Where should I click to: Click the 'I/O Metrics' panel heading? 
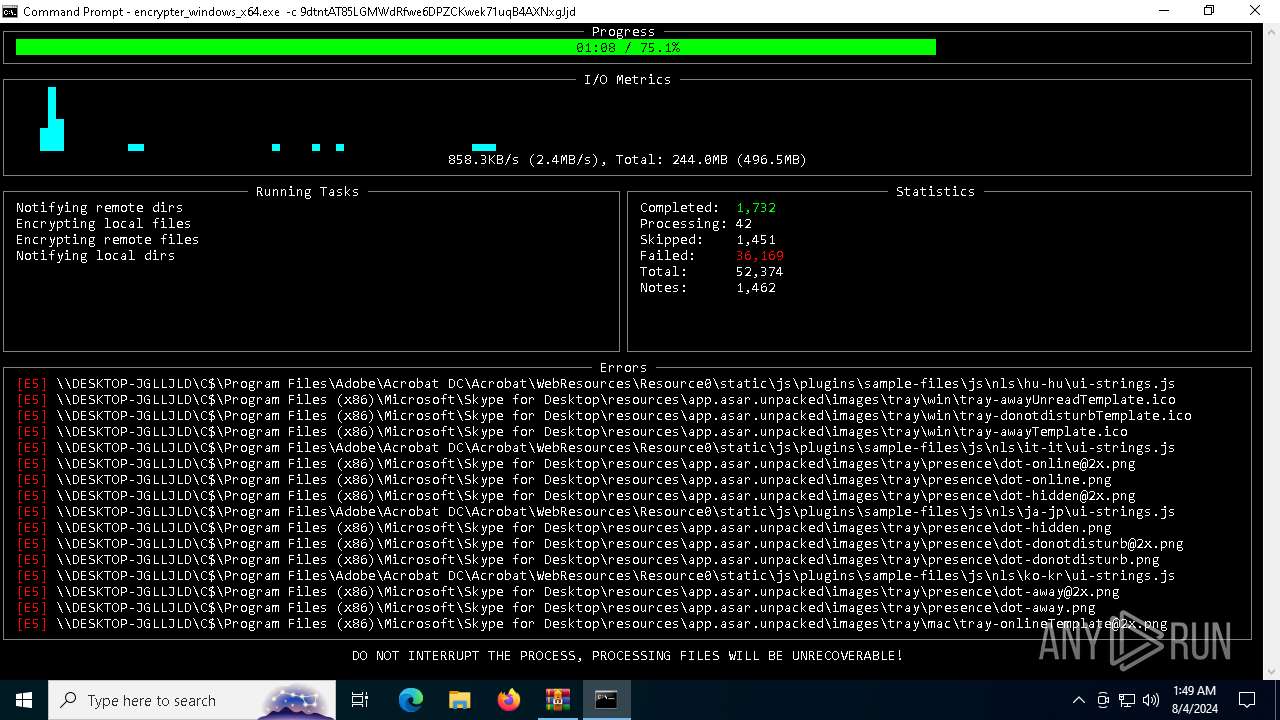pyautogui.click(x=627, y=79)
